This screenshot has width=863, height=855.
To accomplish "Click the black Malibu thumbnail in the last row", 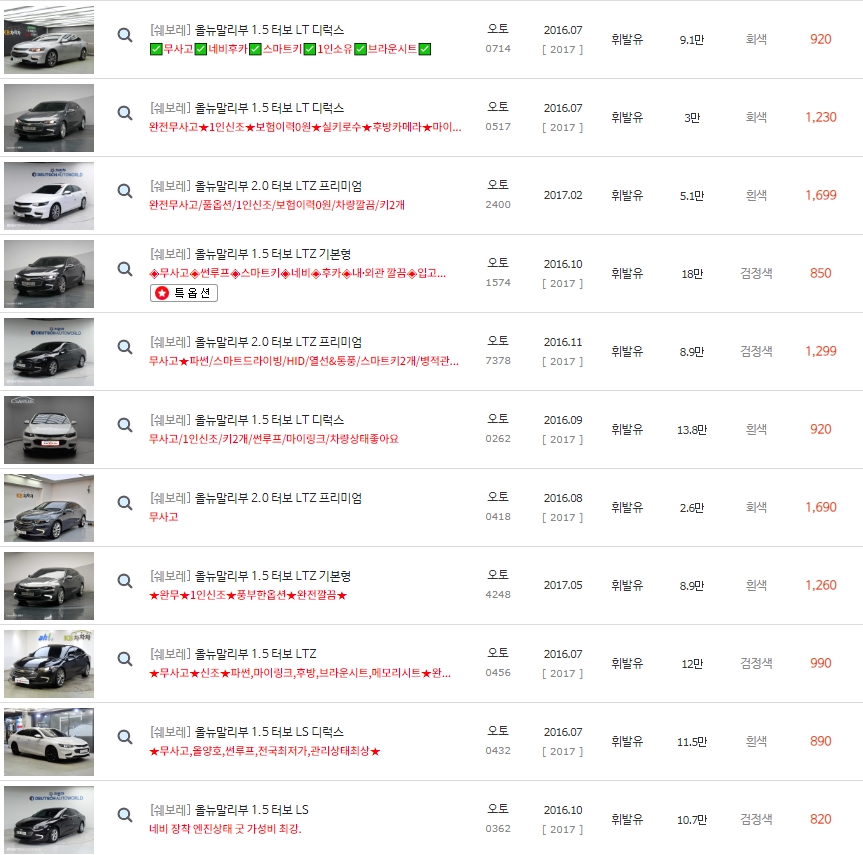I will (x=49, y=818).
